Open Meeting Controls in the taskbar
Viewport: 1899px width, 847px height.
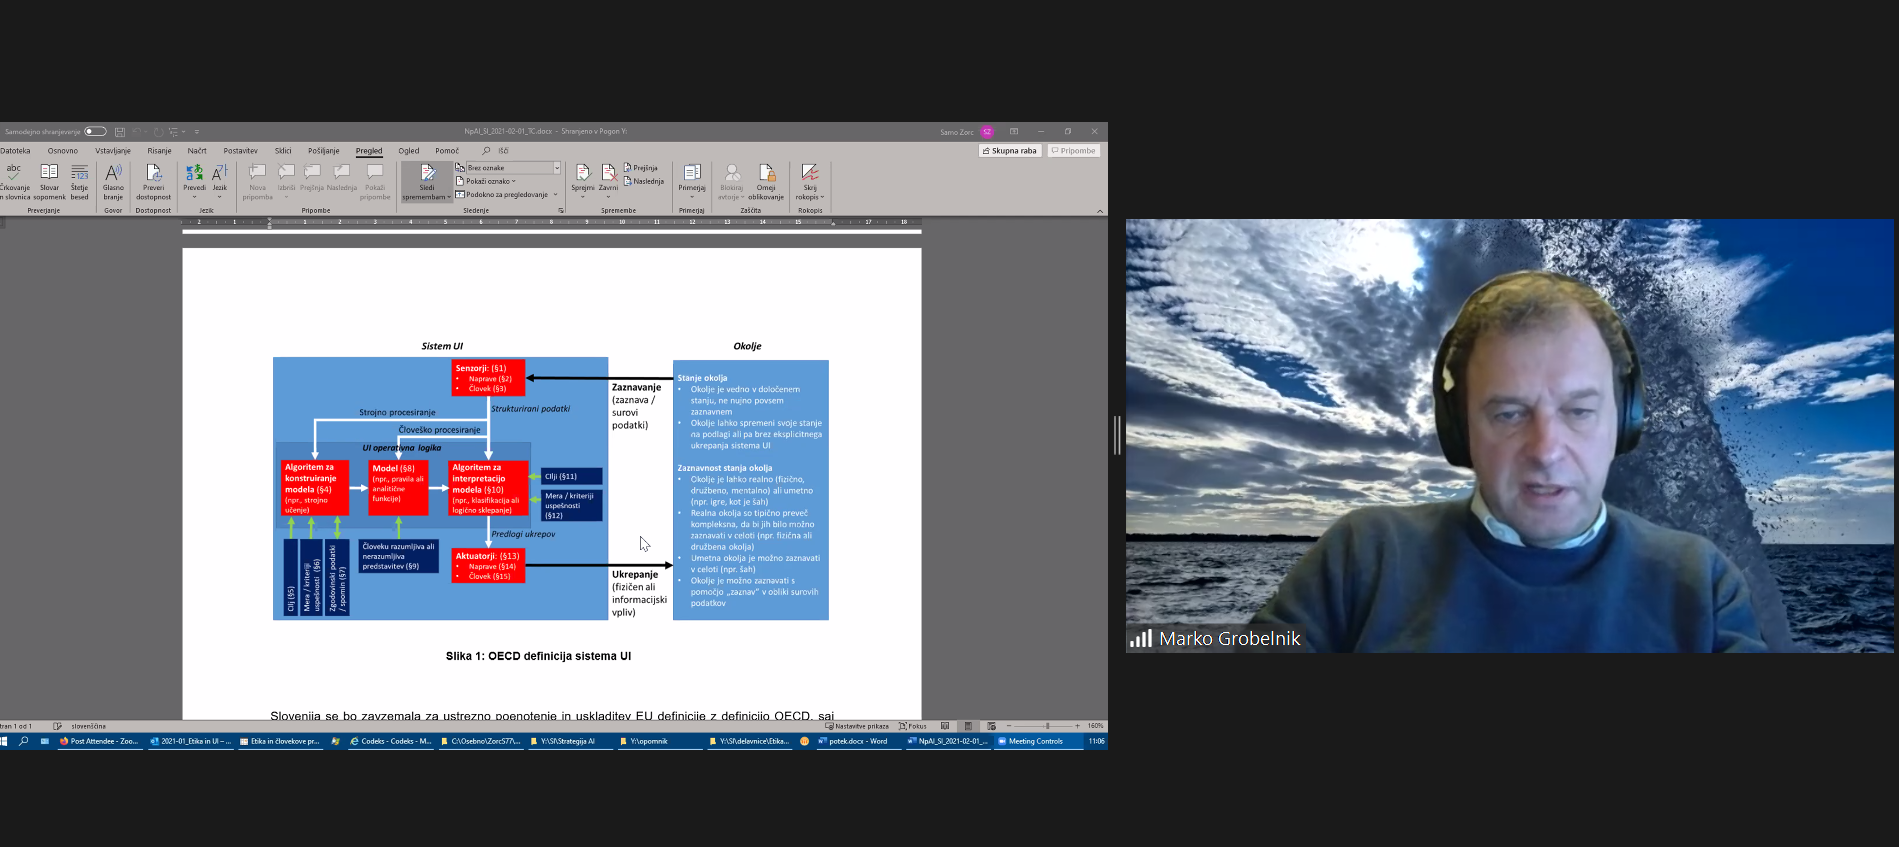1031,742
